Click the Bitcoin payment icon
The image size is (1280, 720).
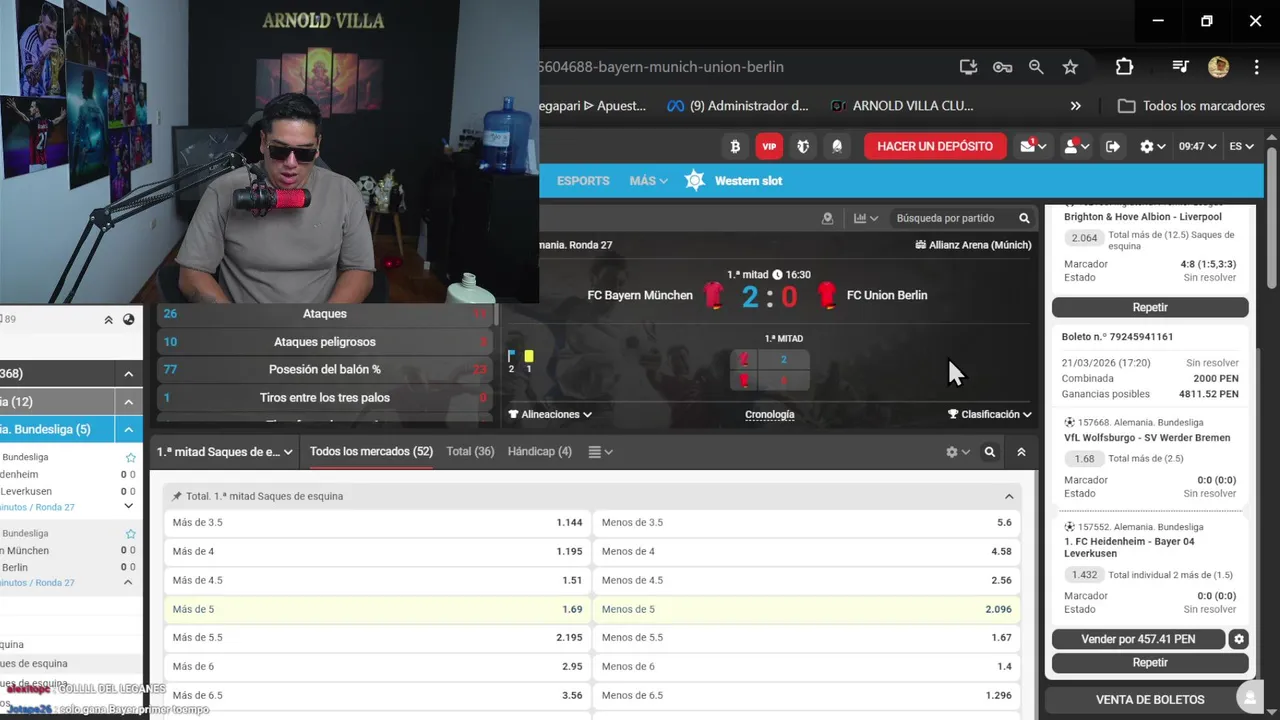coord(735,146)
